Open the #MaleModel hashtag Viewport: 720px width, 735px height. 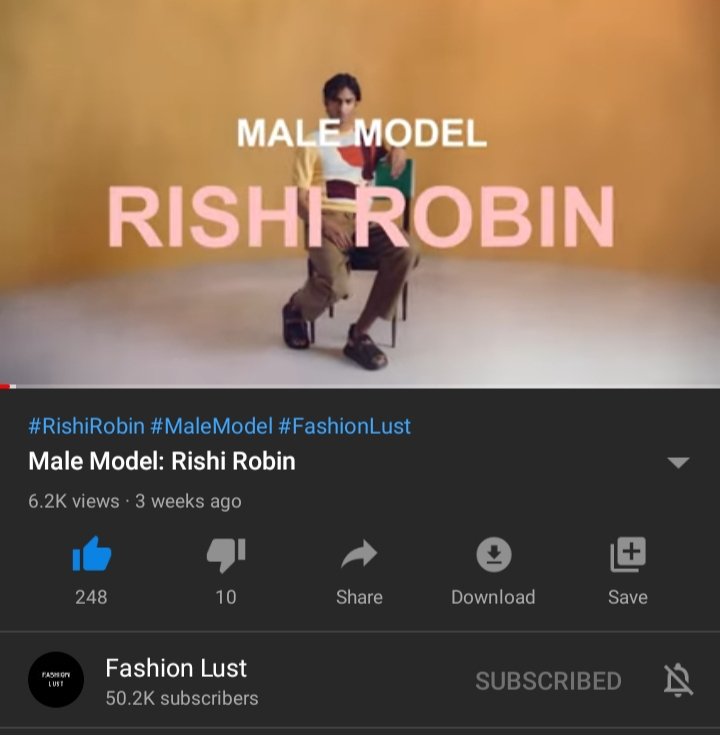click(x=211, y=426)
